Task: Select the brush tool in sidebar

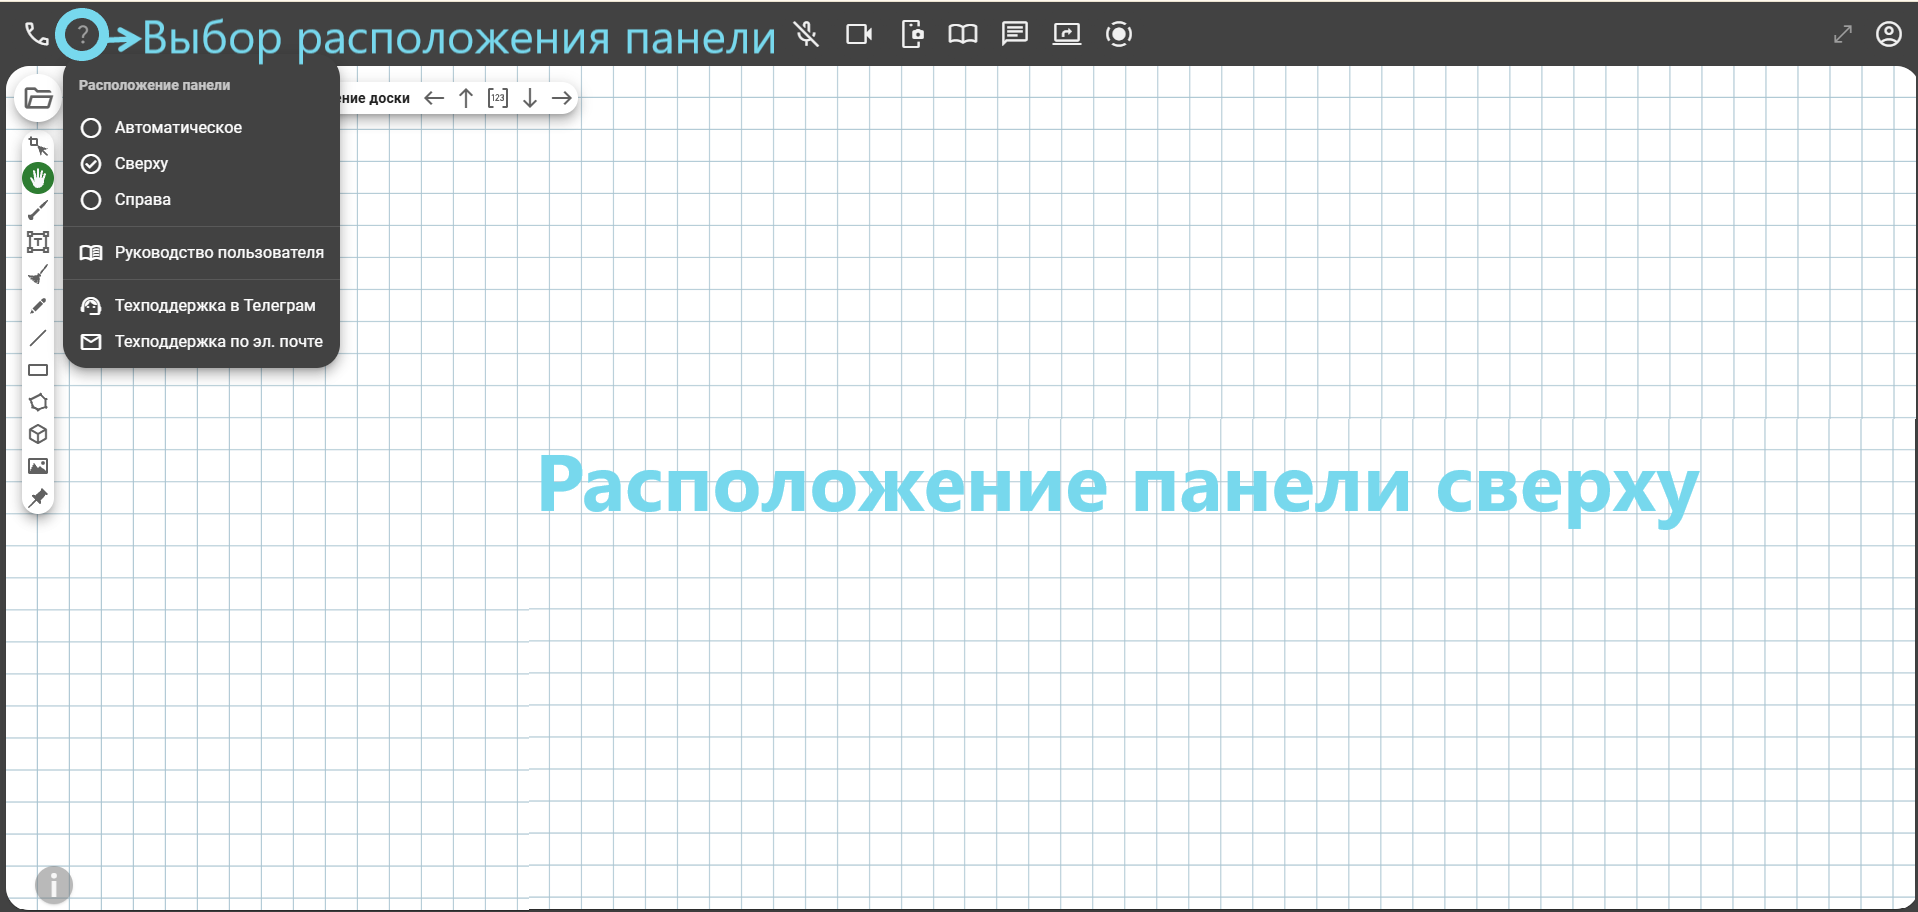Action: 38,210
